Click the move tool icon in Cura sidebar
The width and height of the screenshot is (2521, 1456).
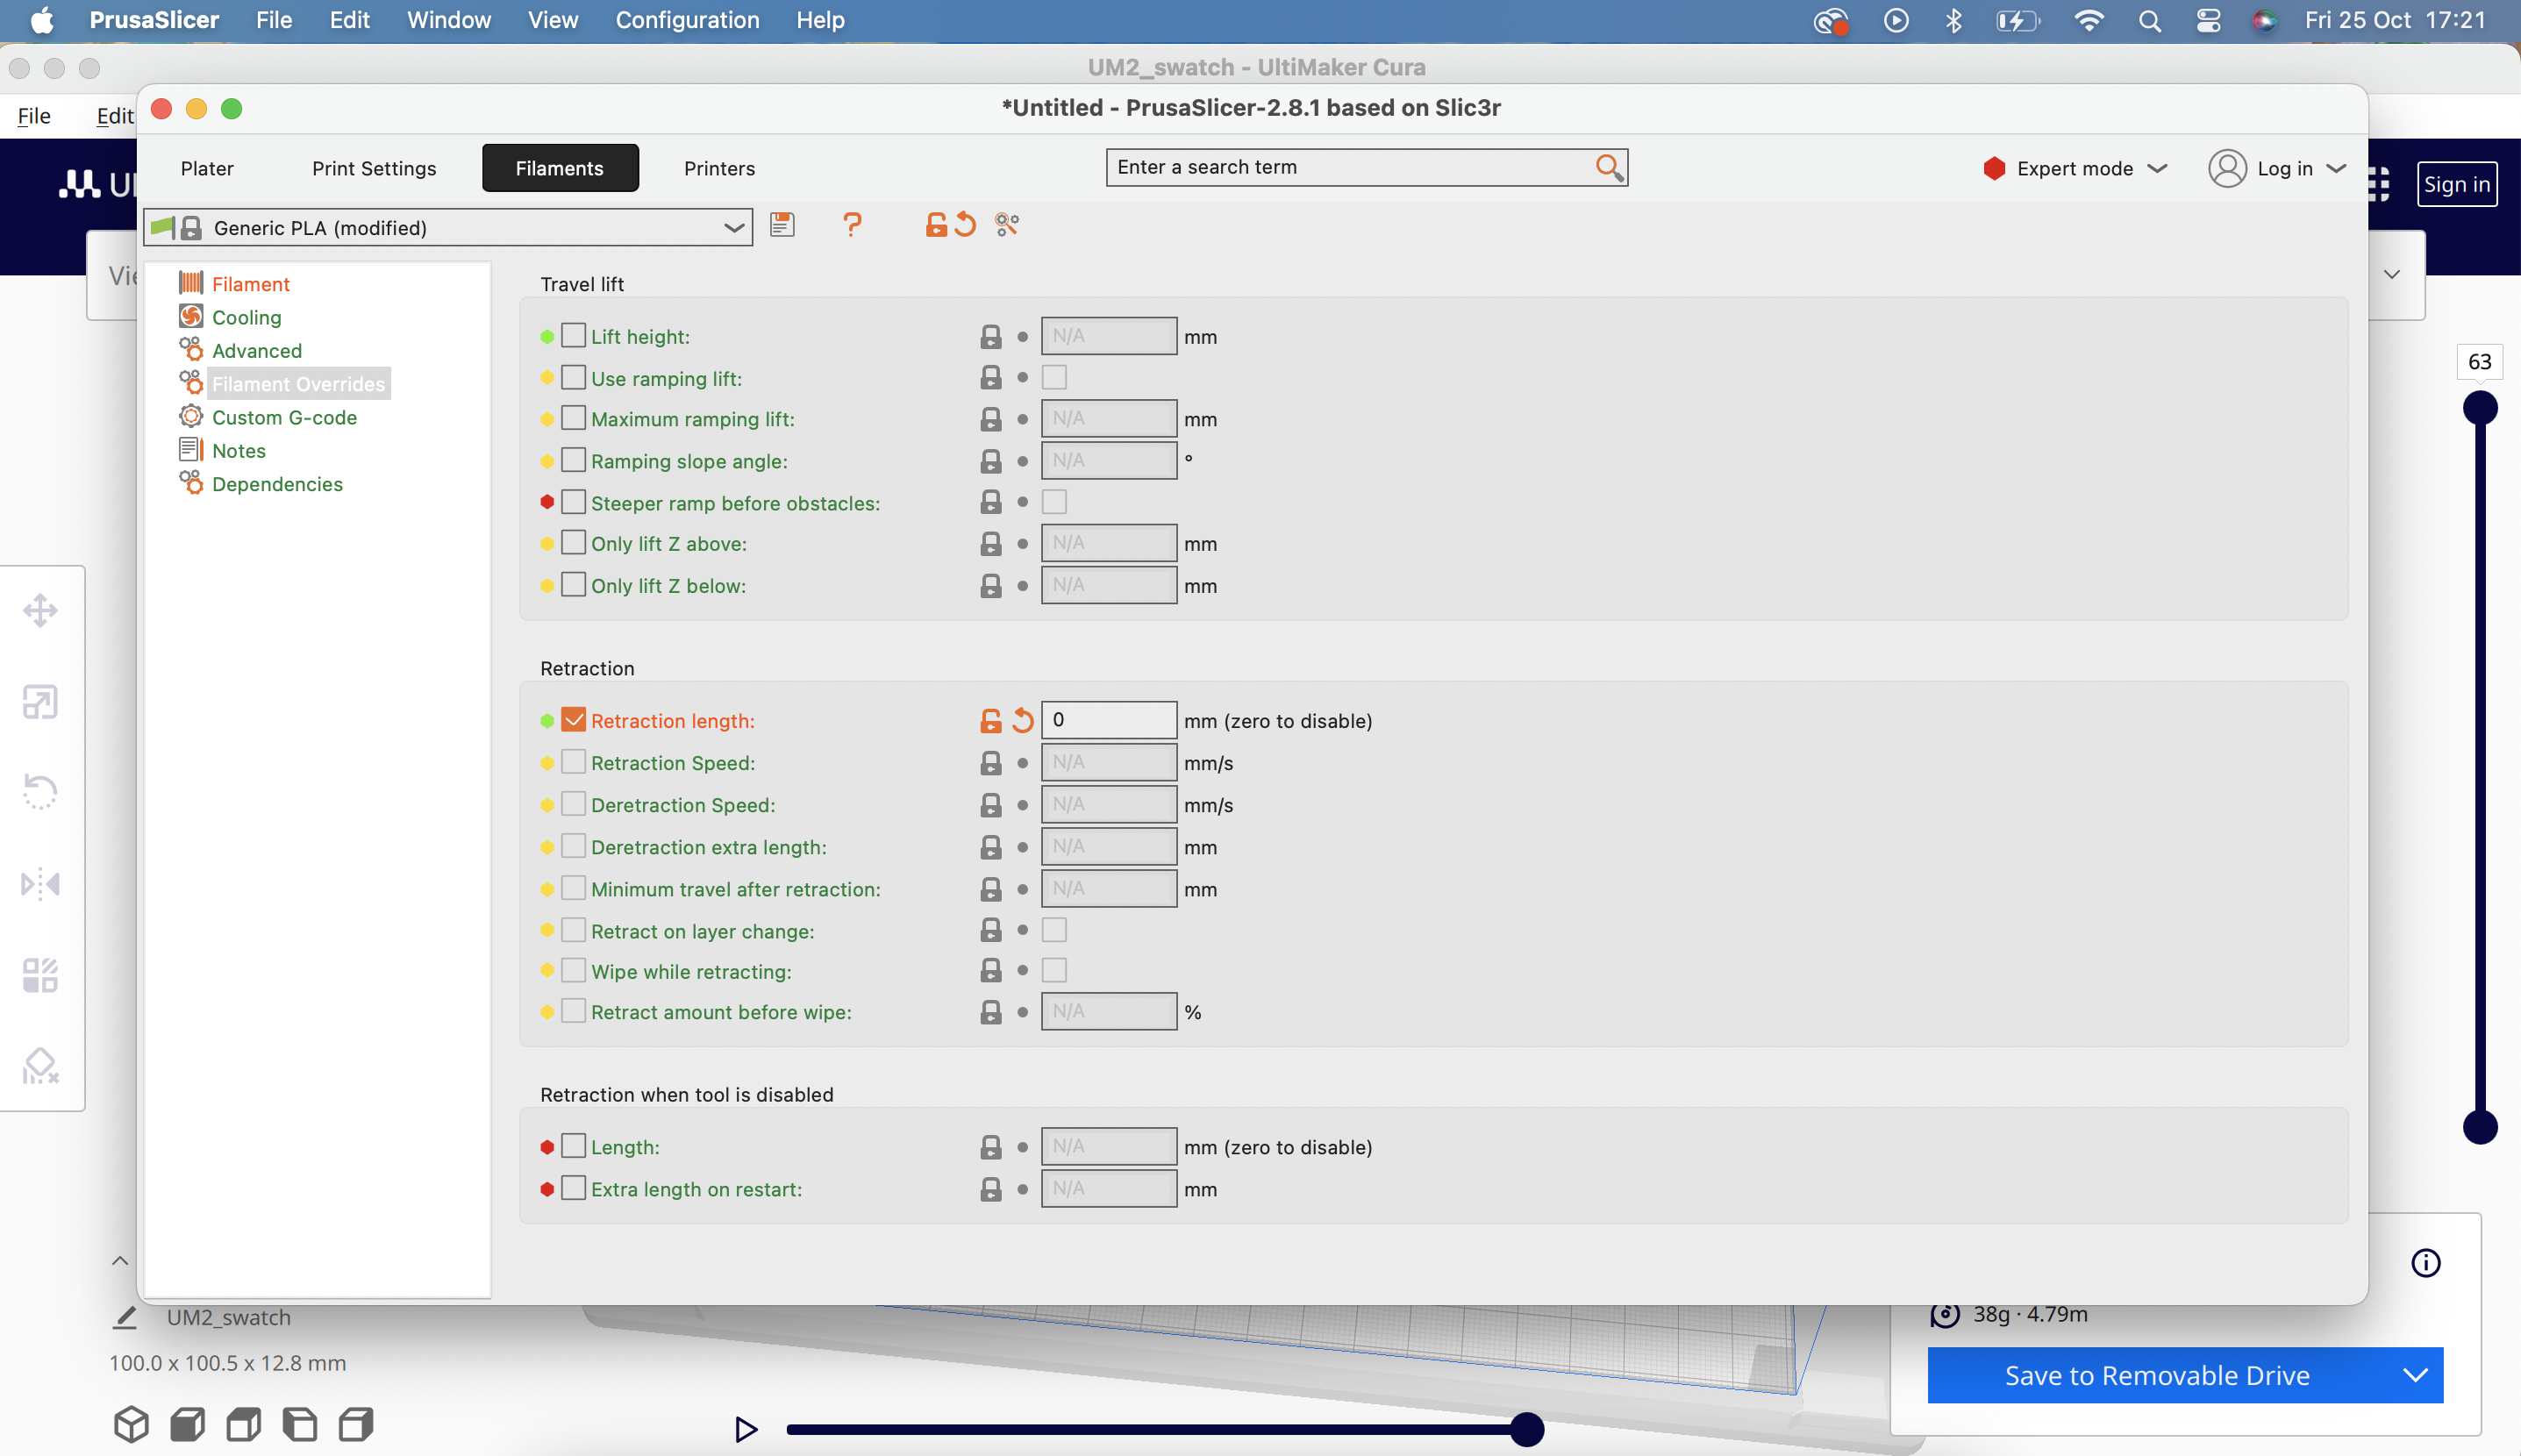click(40, 610)
